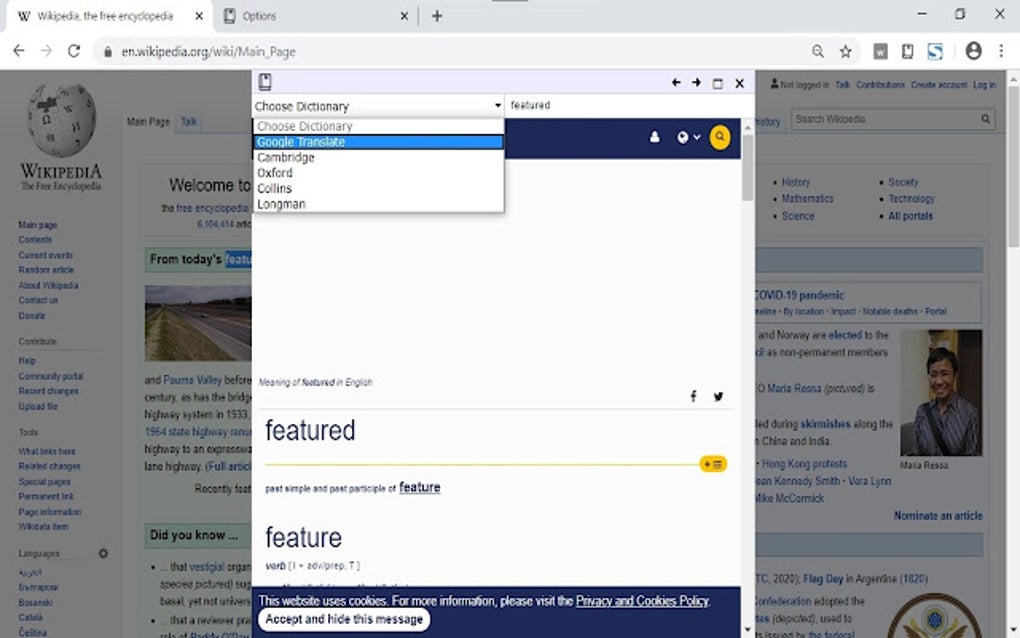Reload the Wikipedia page
1020x638 pixels.
(x=74, y=51)
